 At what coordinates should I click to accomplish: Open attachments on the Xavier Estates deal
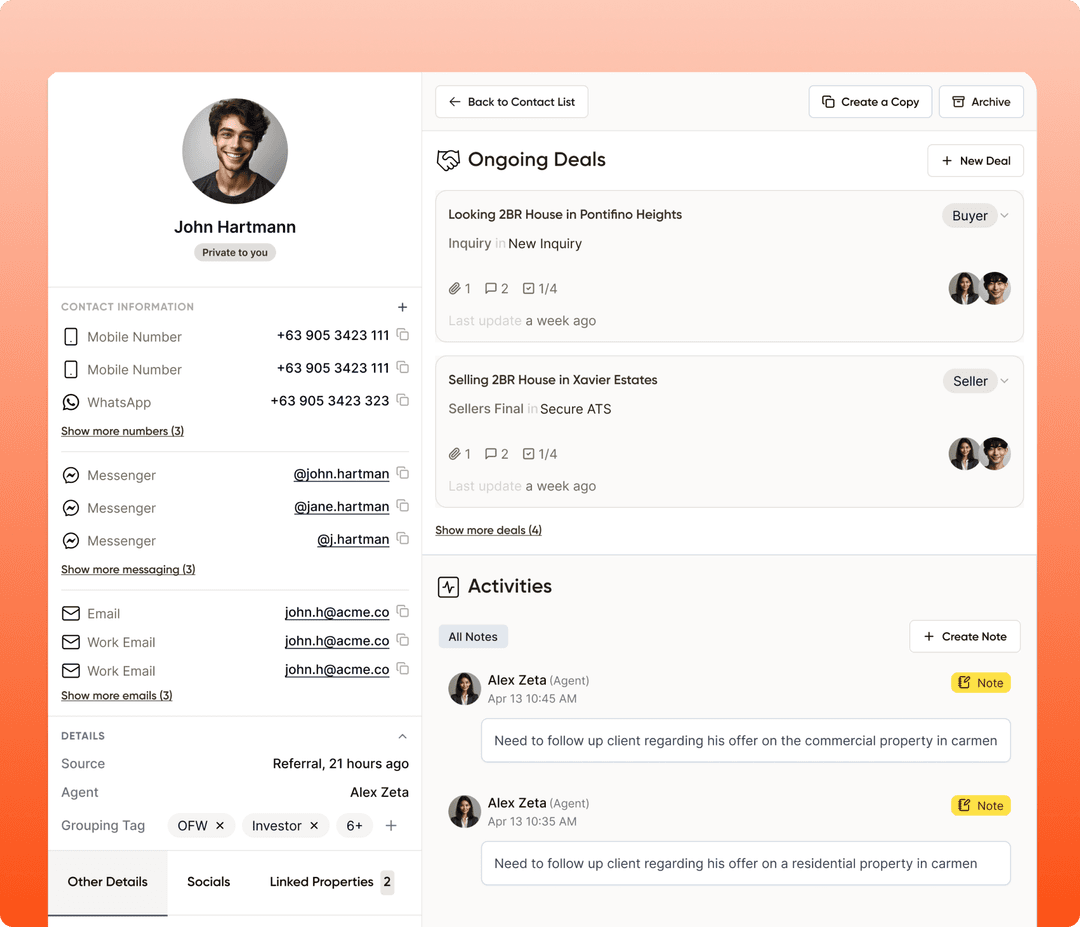(x=459, y=454)
